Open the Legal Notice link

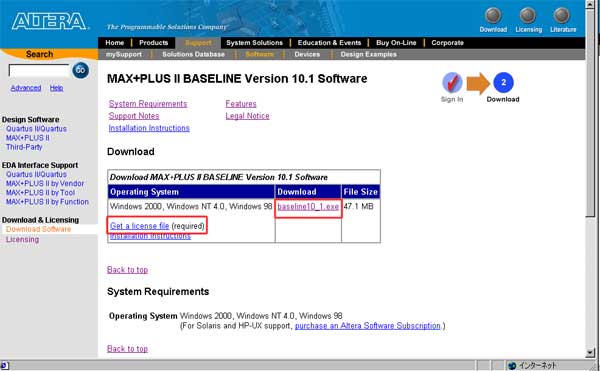tap(247, 116)
